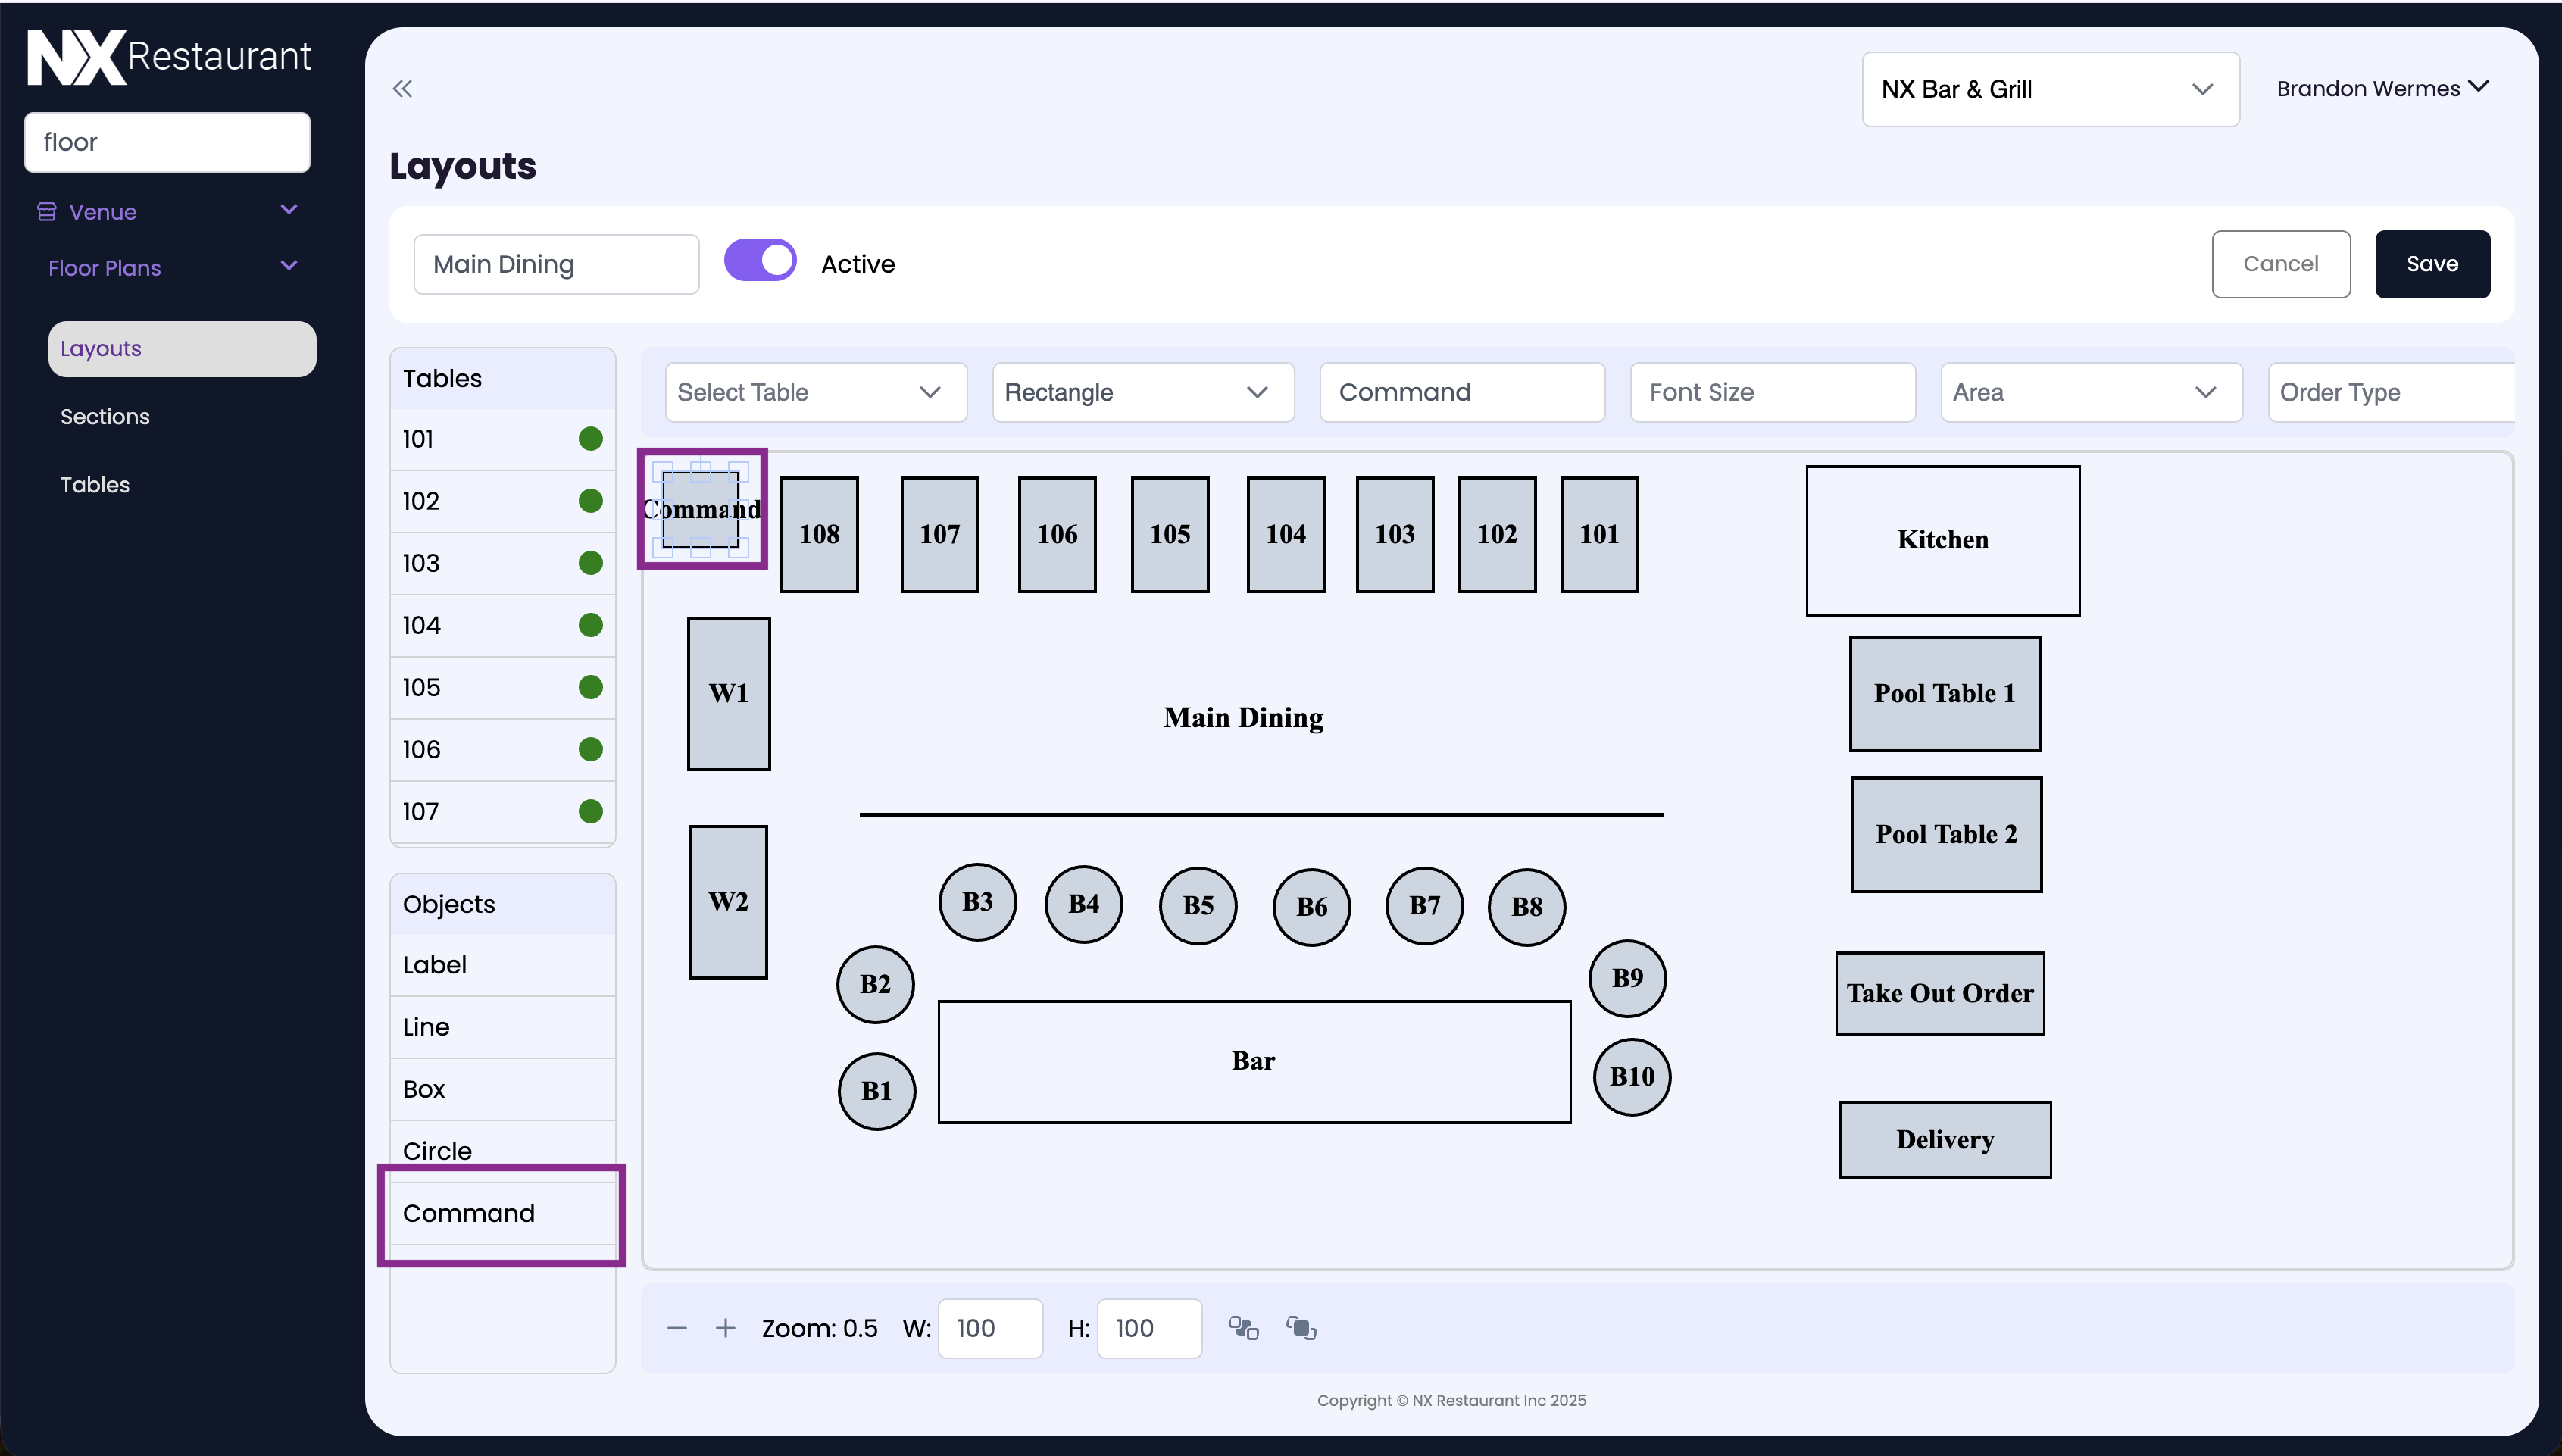The width and height of the screenshot is (2562, 1456).
Task: Expand the Floor Plans menu chevron
Action: tap(289, 266)
